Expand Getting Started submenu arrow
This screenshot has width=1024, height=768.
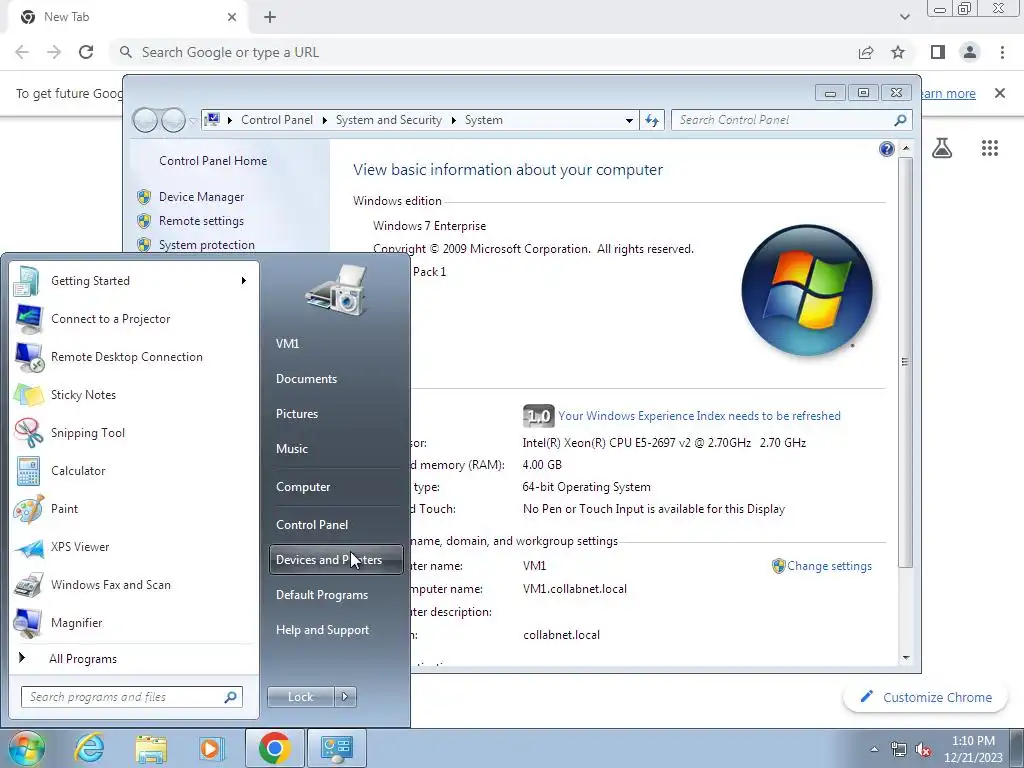point(244,281)
